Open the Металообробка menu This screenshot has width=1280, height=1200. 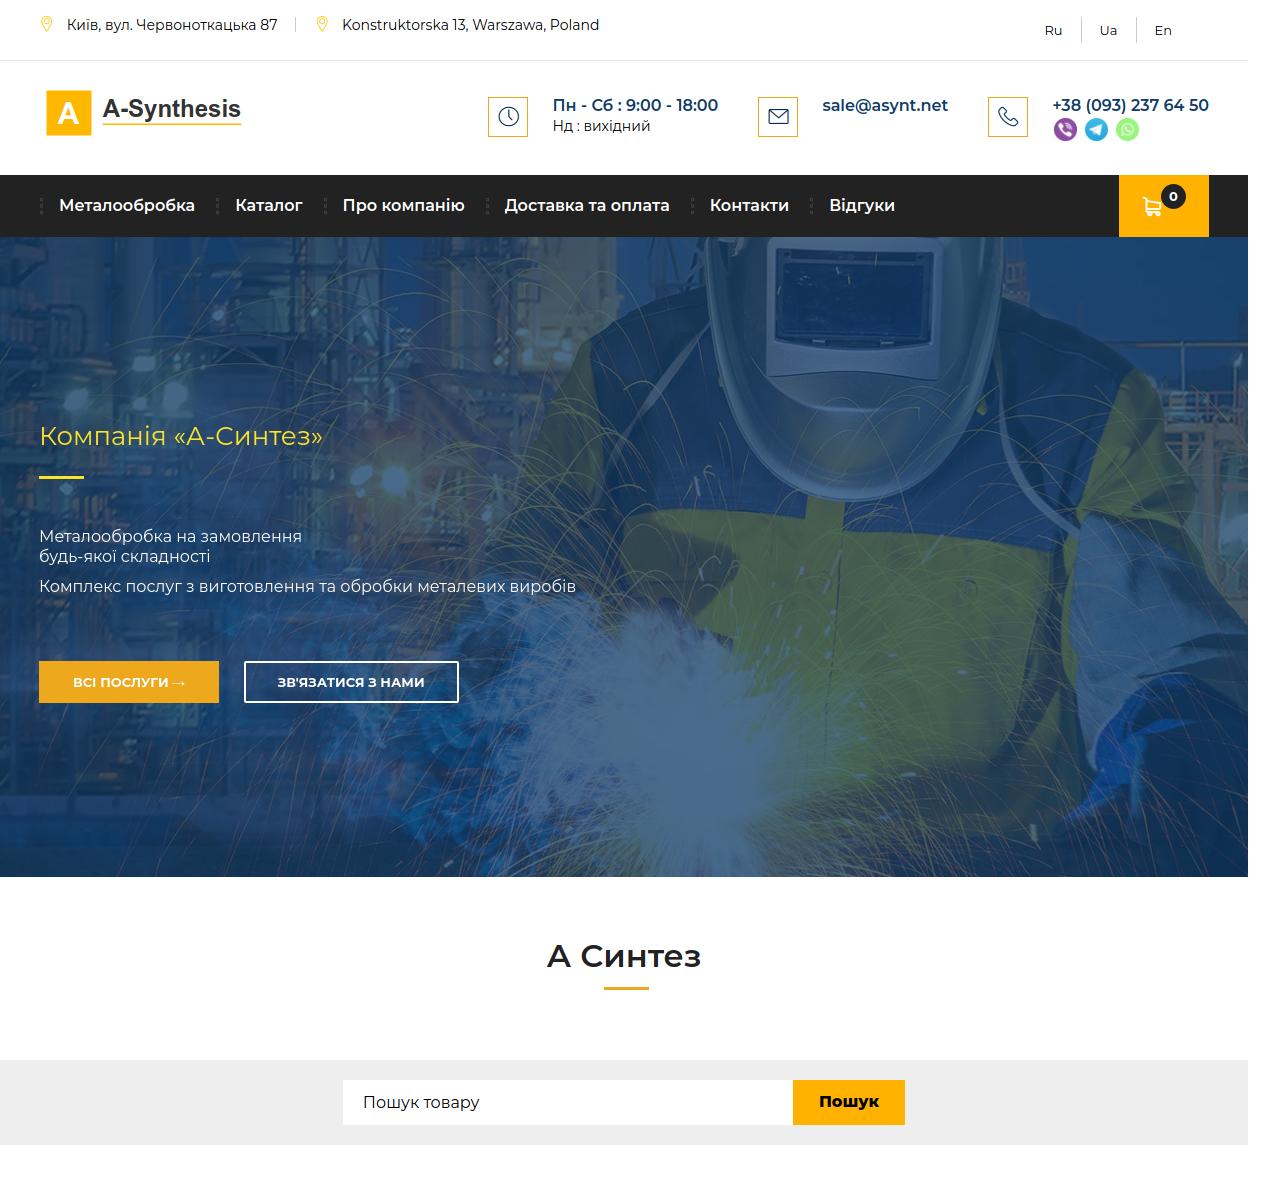click(x=127, y=206)
